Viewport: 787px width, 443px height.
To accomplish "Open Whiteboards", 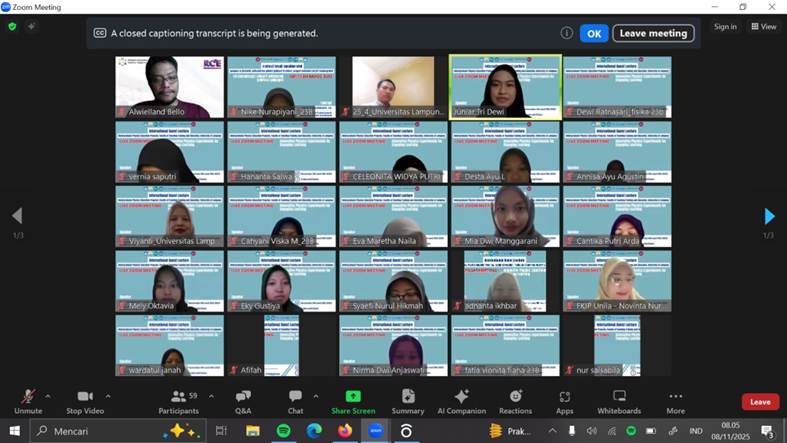I will coord(619,399).
